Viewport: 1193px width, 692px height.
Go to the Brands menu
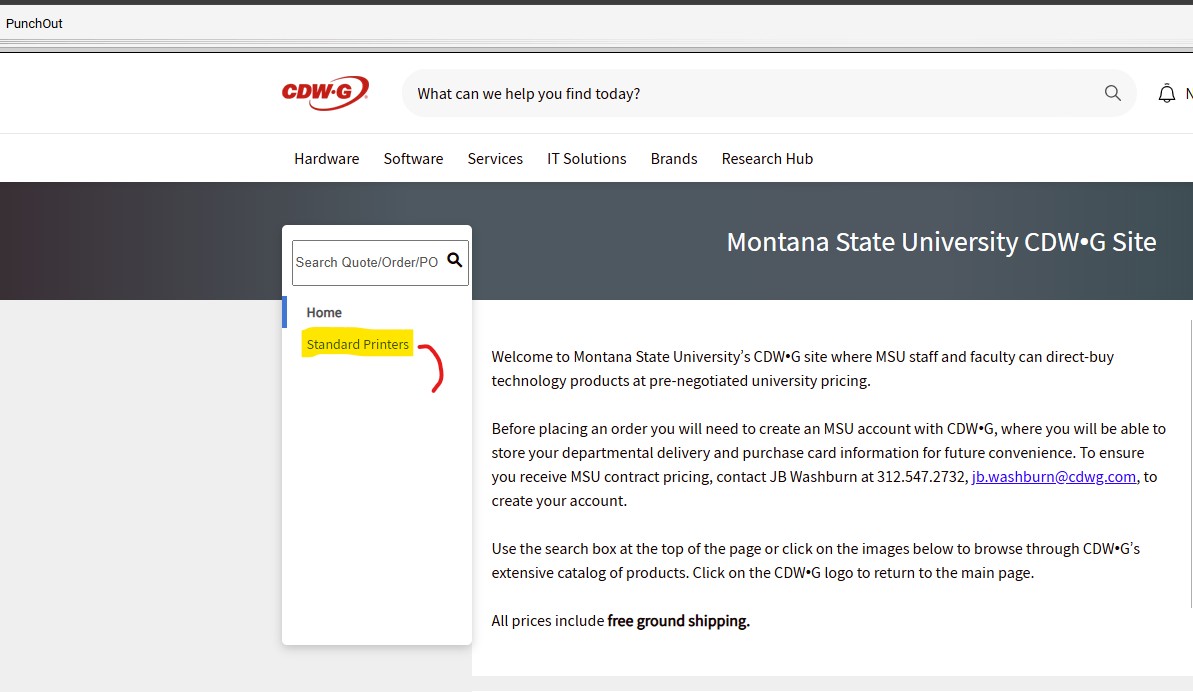673,158
